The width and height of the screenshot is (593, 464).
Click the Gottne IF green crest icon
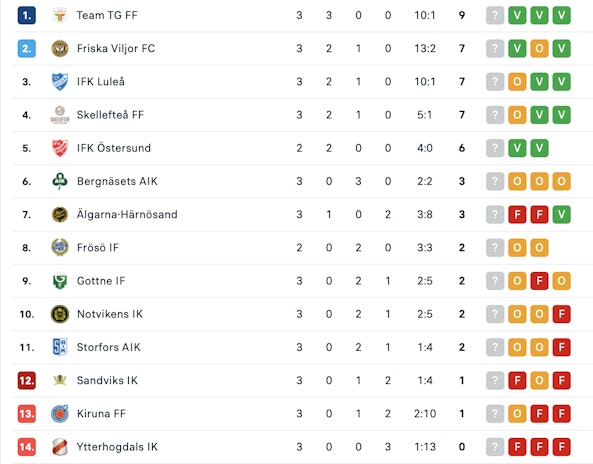[x=60, y=281]
